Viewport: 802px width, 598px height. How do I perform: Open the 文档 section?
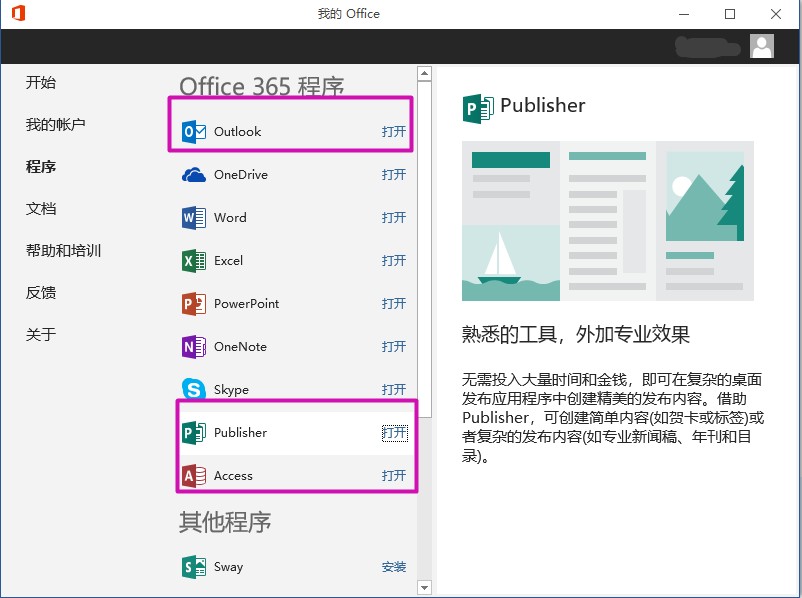click(41, 208)
